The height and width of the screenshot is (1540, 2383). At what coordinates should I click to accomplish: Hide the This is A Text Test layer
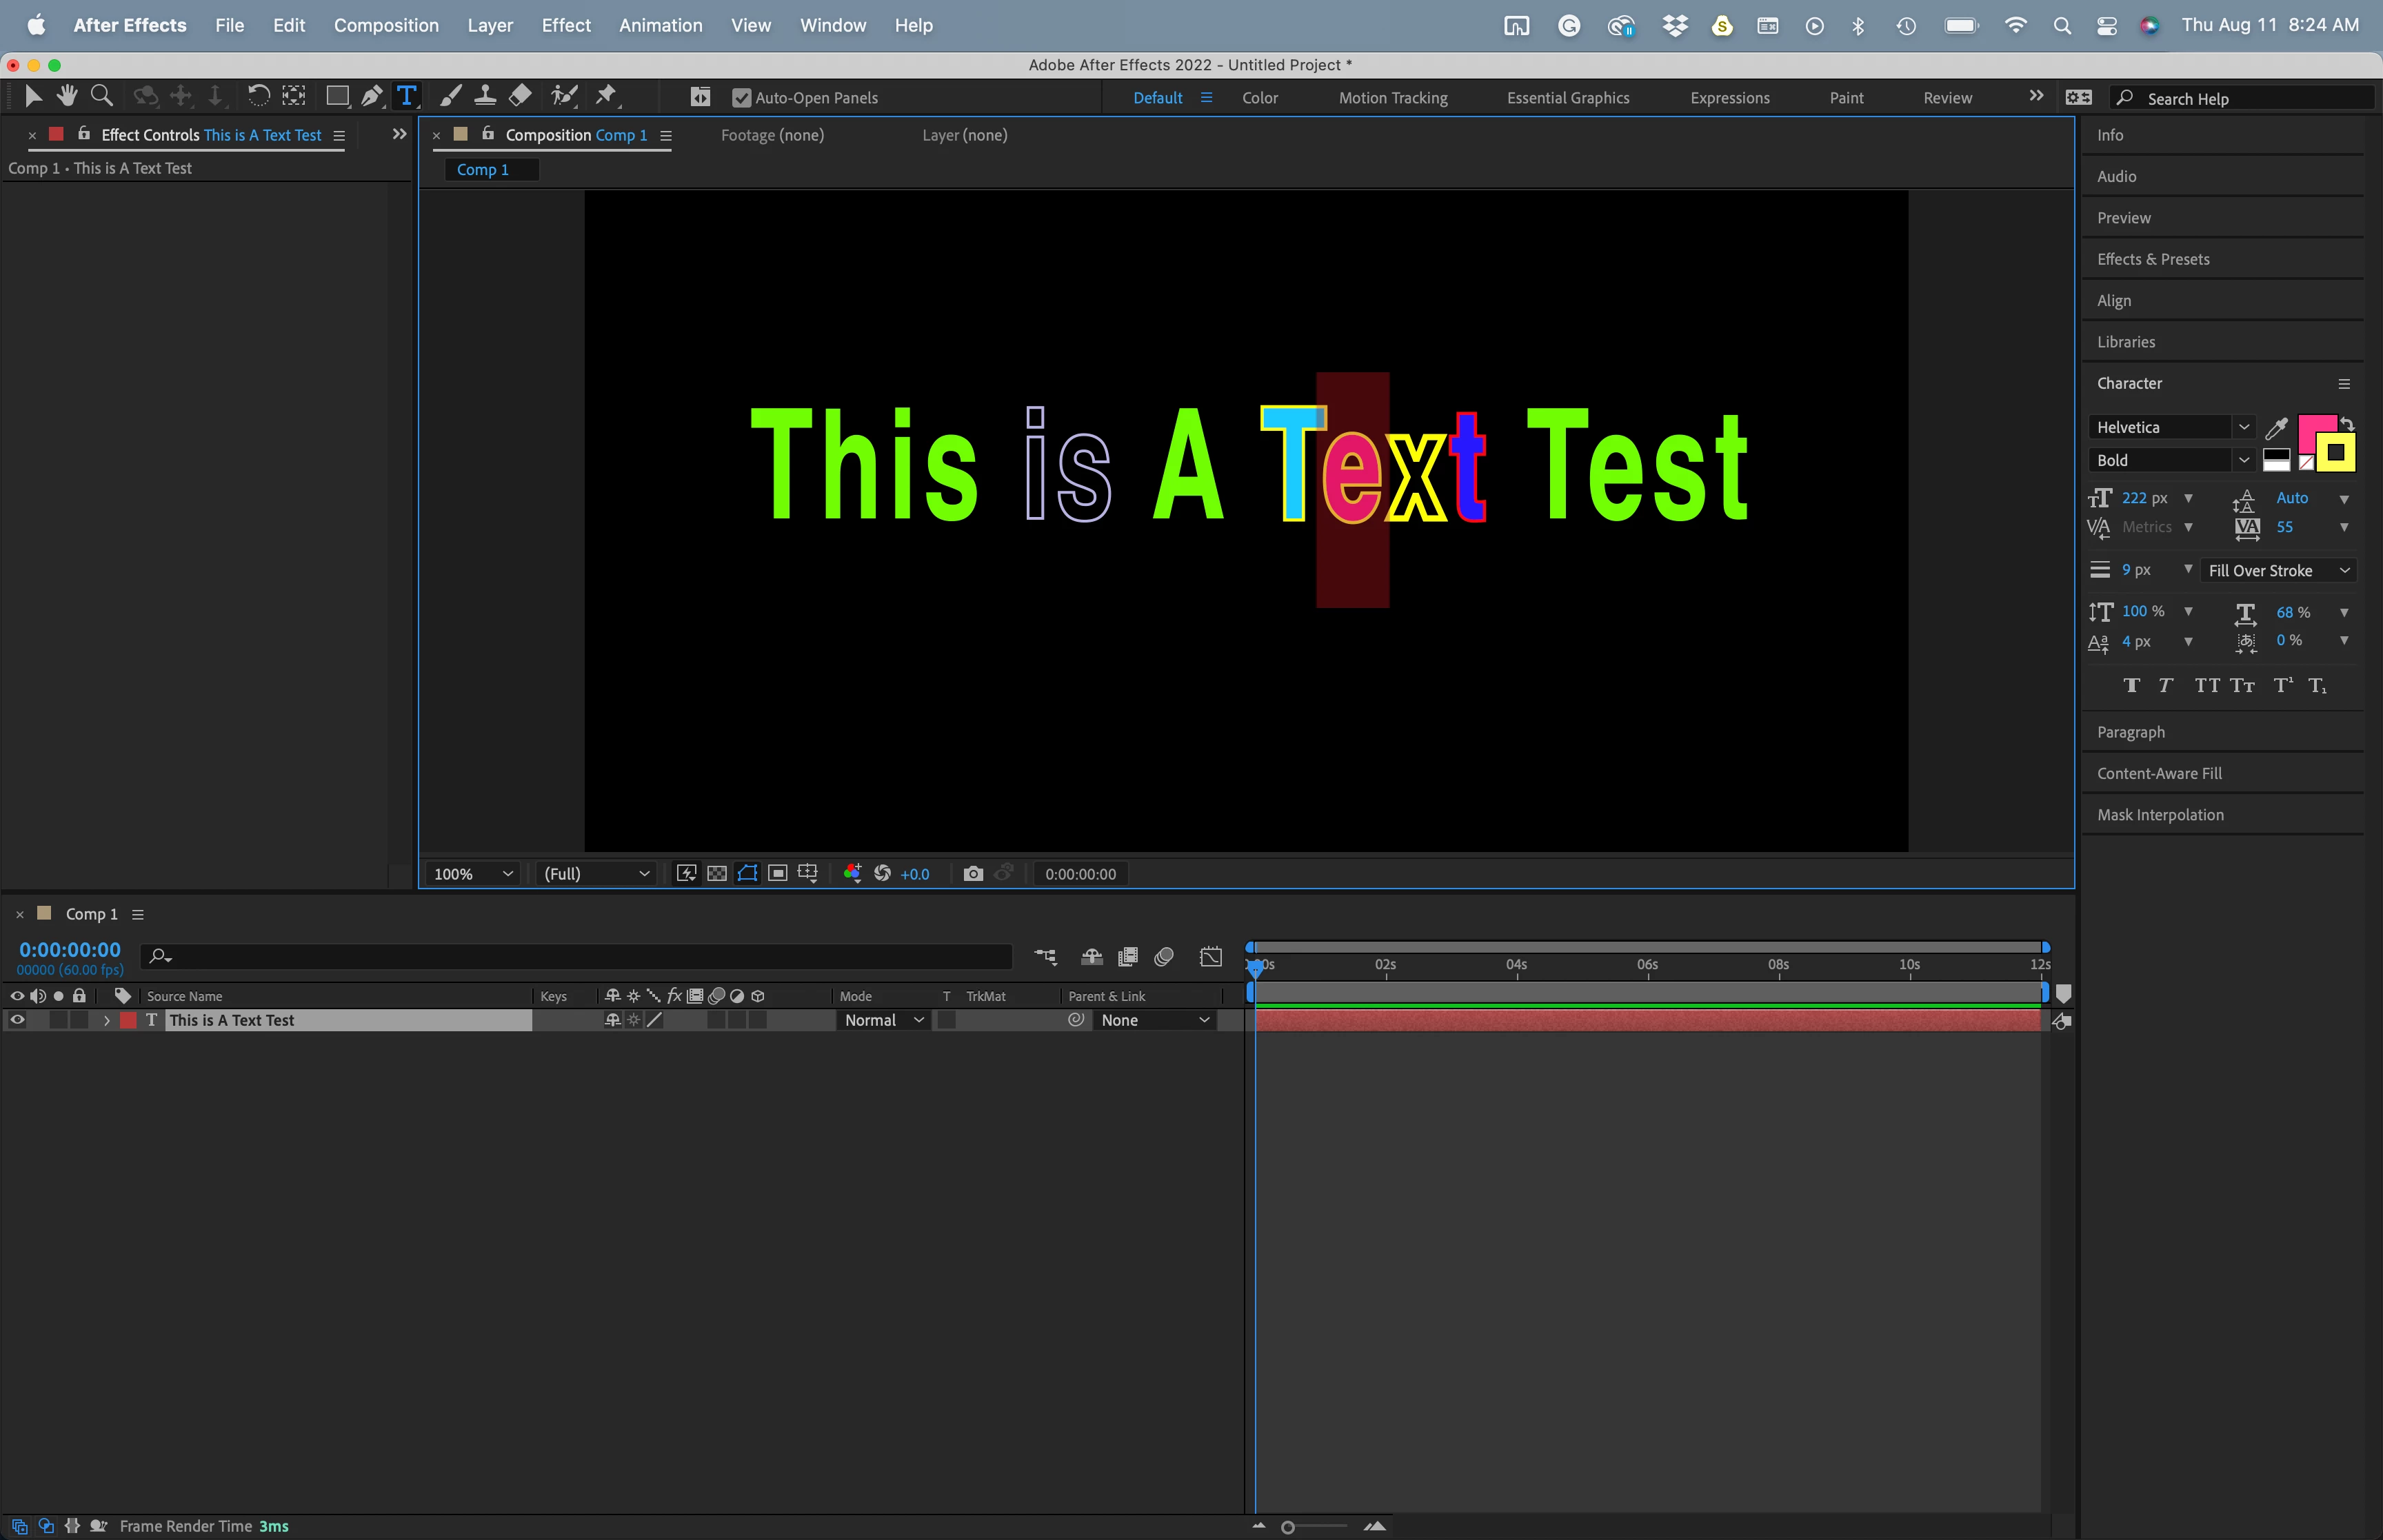pyautogui.click(x=17, y=1020)
